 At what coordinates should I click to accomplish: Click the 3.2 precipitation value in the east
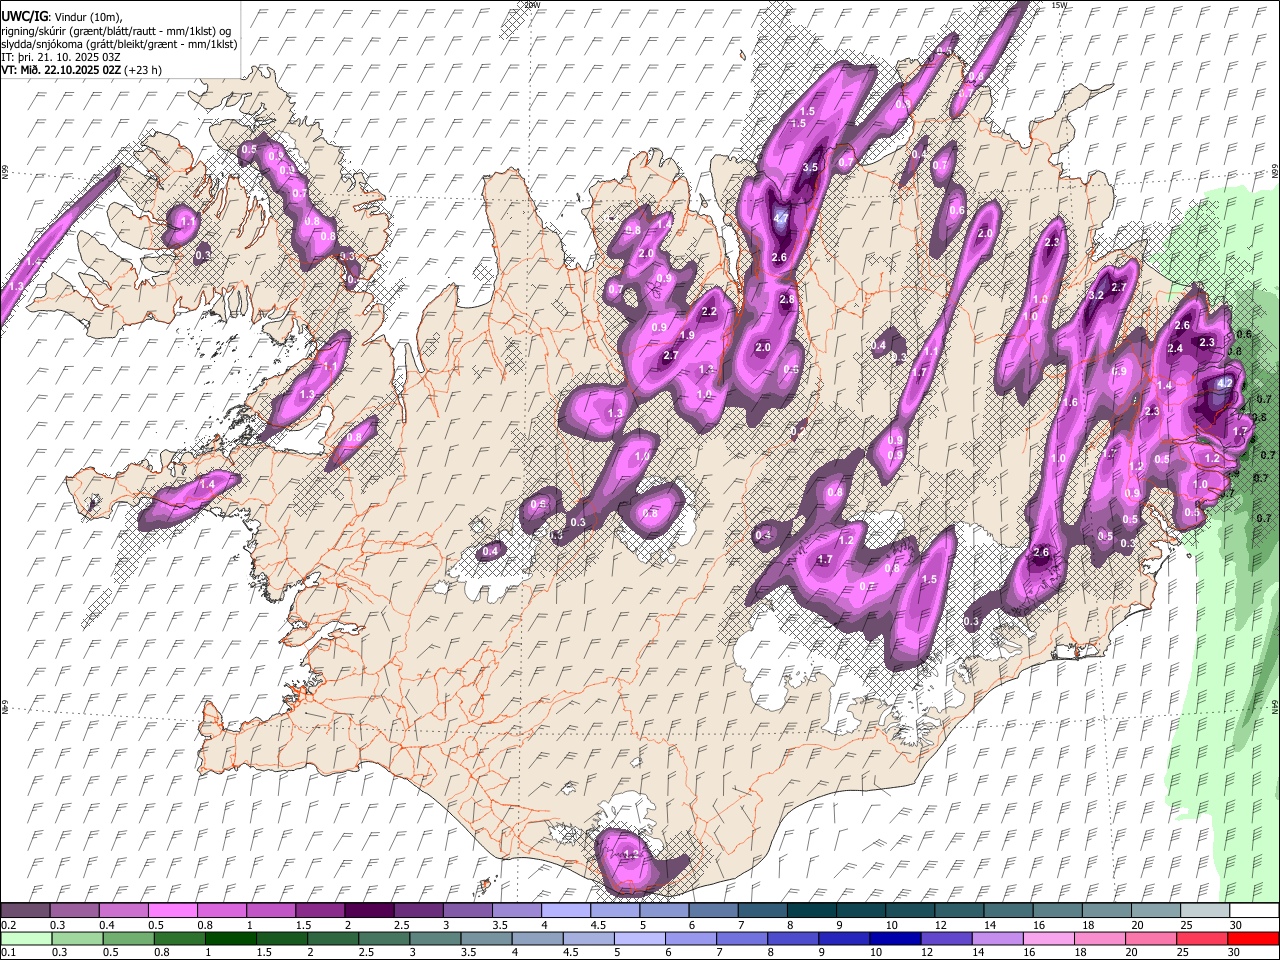click(1096, 295)
